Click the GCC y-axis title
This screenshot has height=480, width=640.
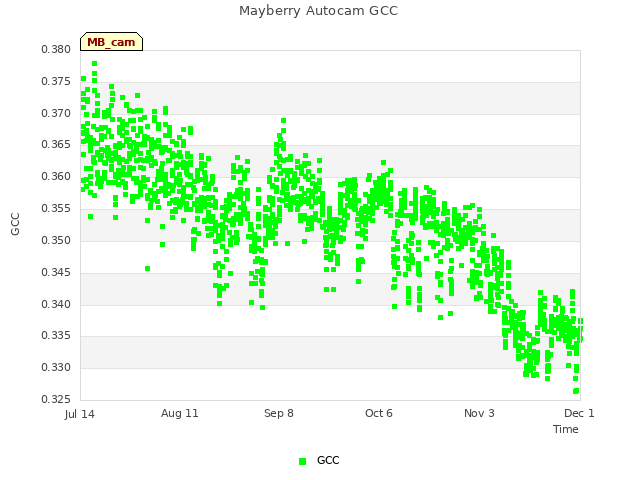click(15, 224)
